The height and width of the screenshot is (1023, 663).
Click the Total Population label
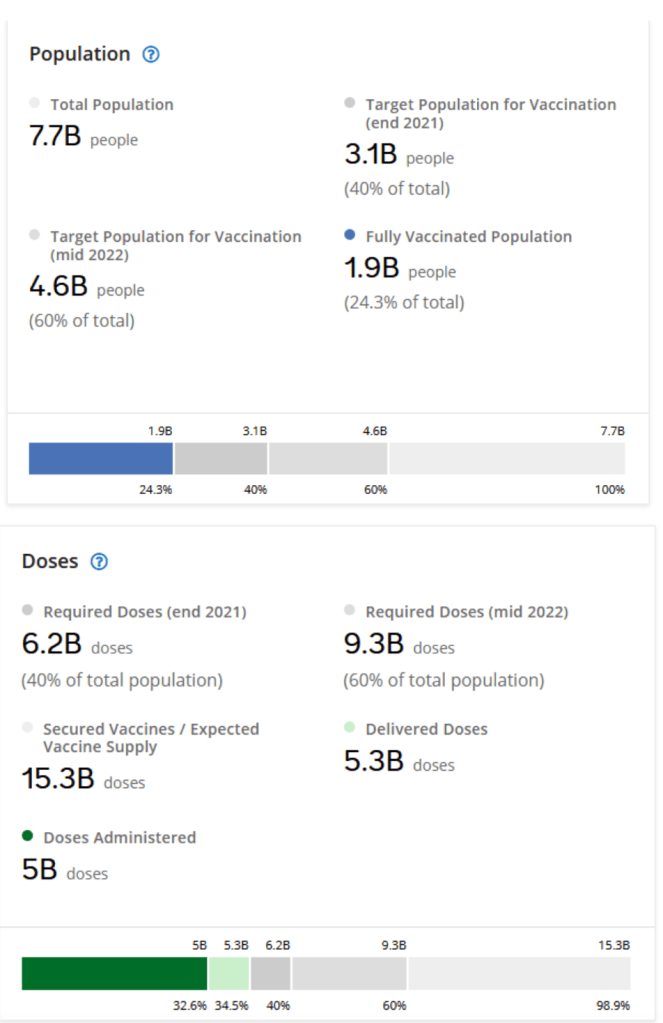[x=111, y=104]
